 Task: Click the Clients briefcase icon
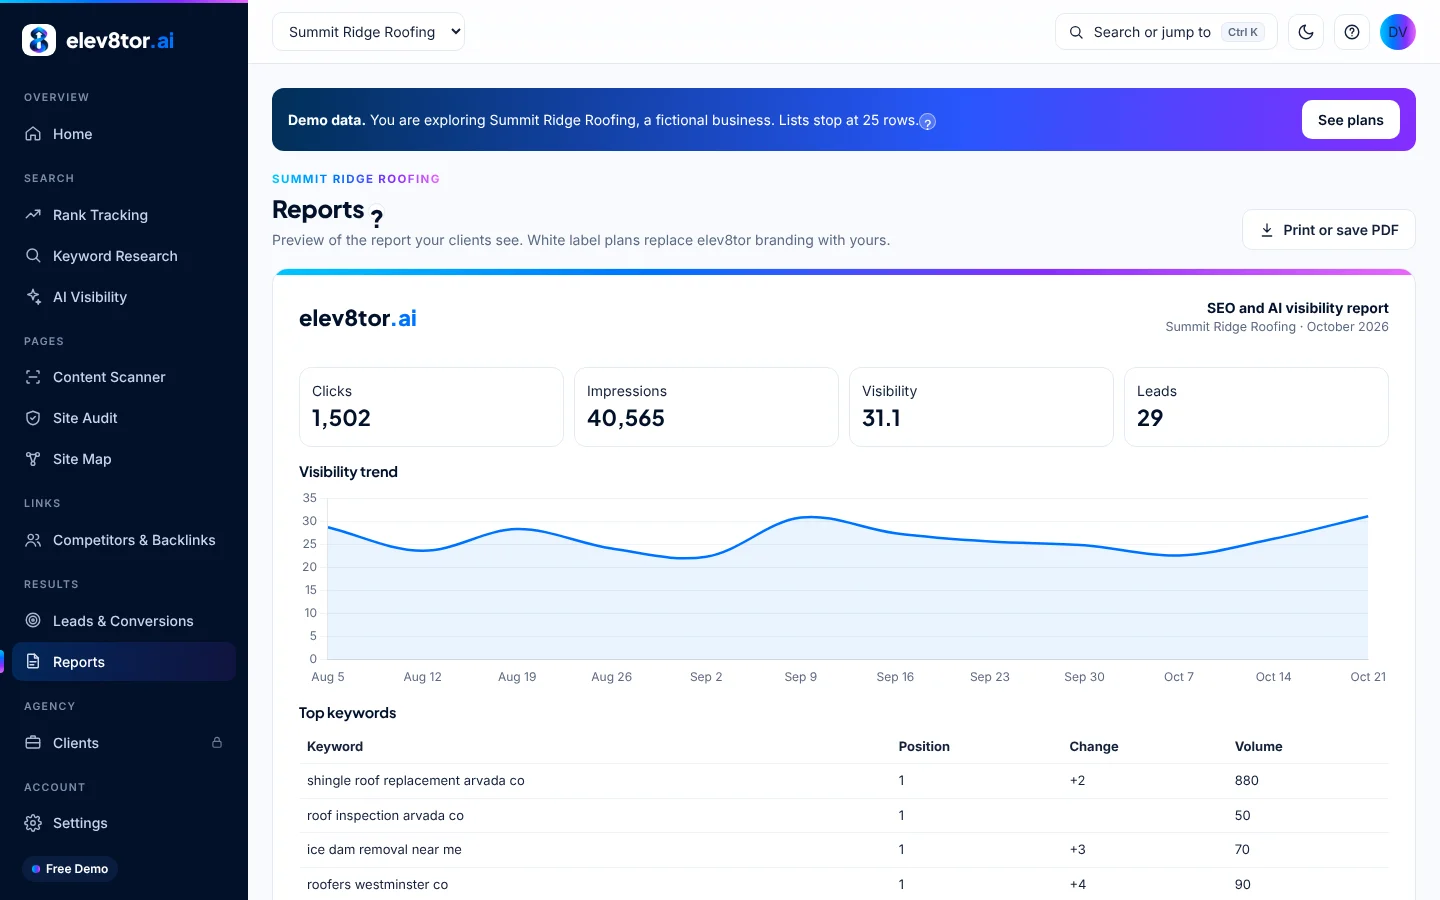tap(33, 743)
